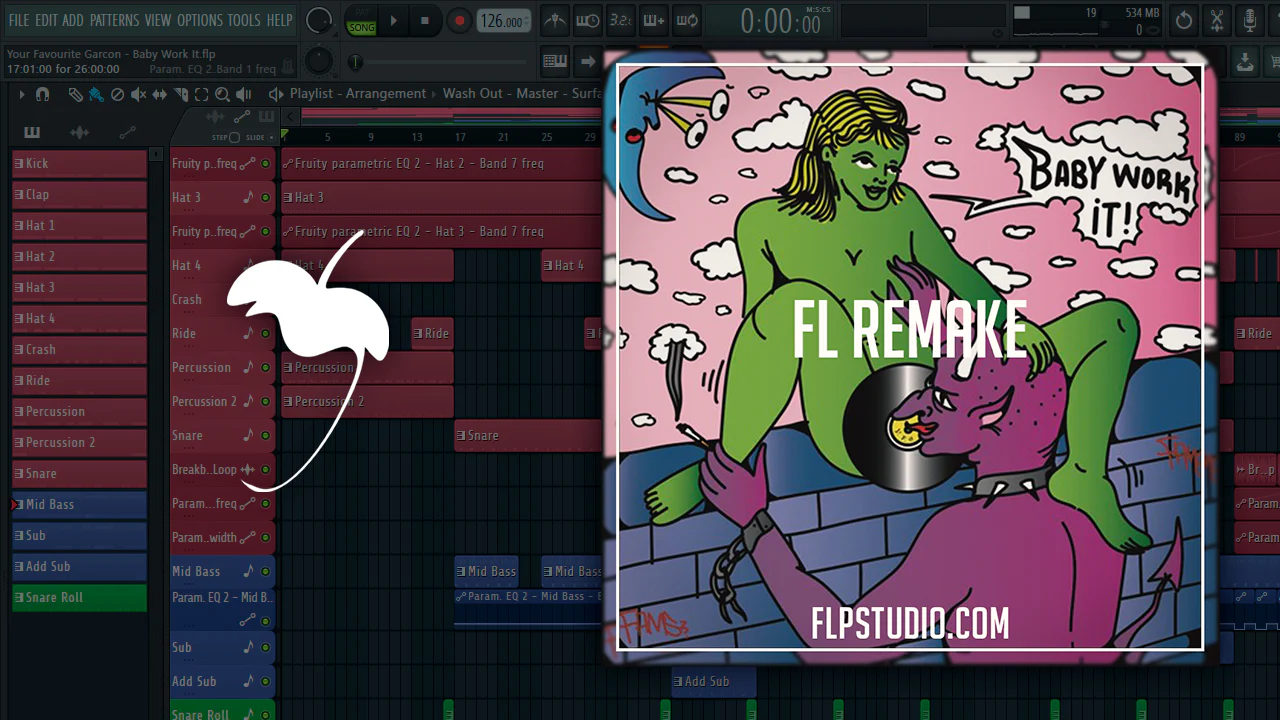Image resolution: width=1280 pixels, height=720 pixels.
Task: Start playback with the play button
Action: 394,20
